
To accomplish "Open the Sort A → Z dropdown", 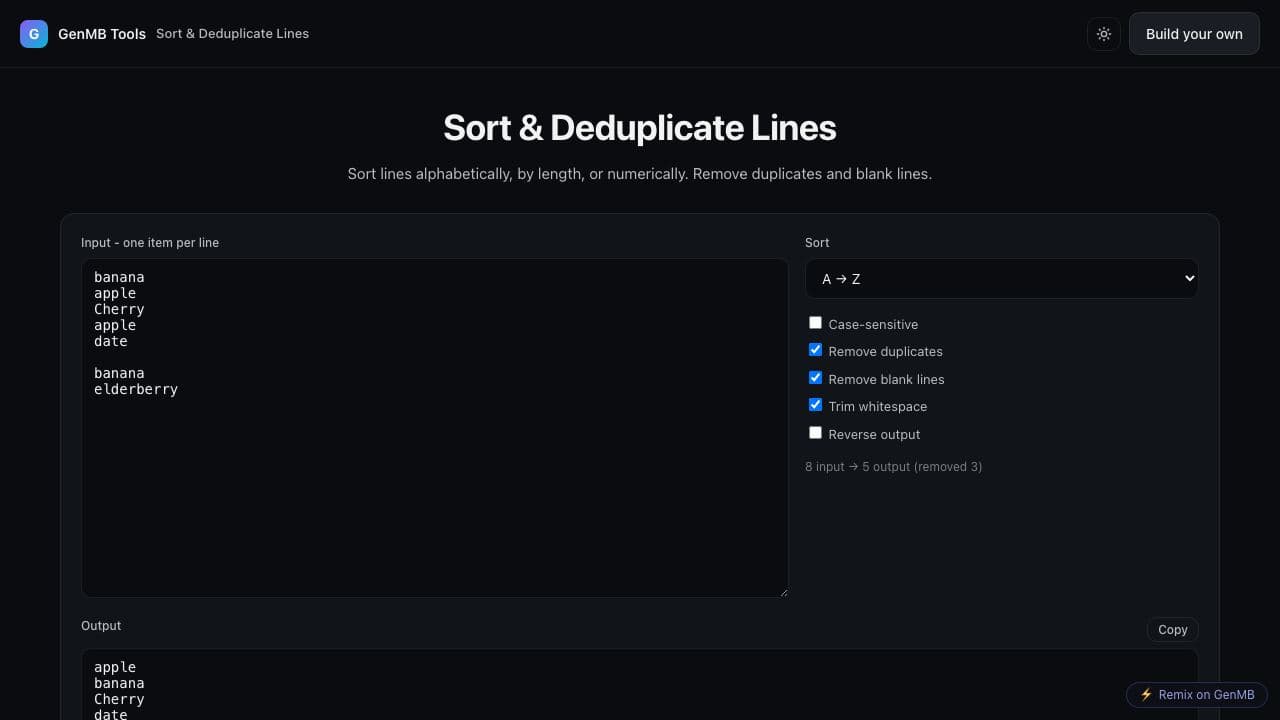I will [x=1001, y=279].
